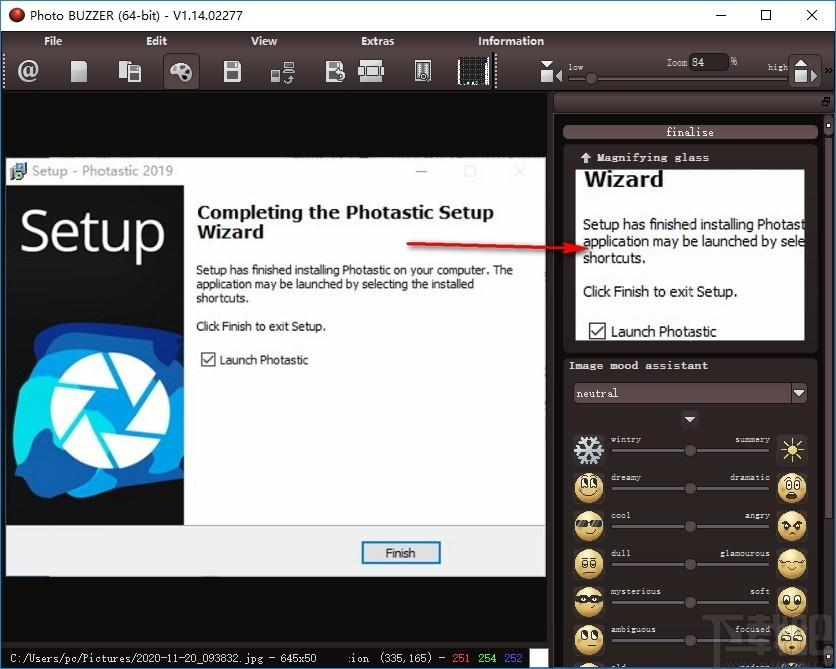Click the panel undock icon above finalise
This screenshot has height=669, width=836.
[826, 101]
